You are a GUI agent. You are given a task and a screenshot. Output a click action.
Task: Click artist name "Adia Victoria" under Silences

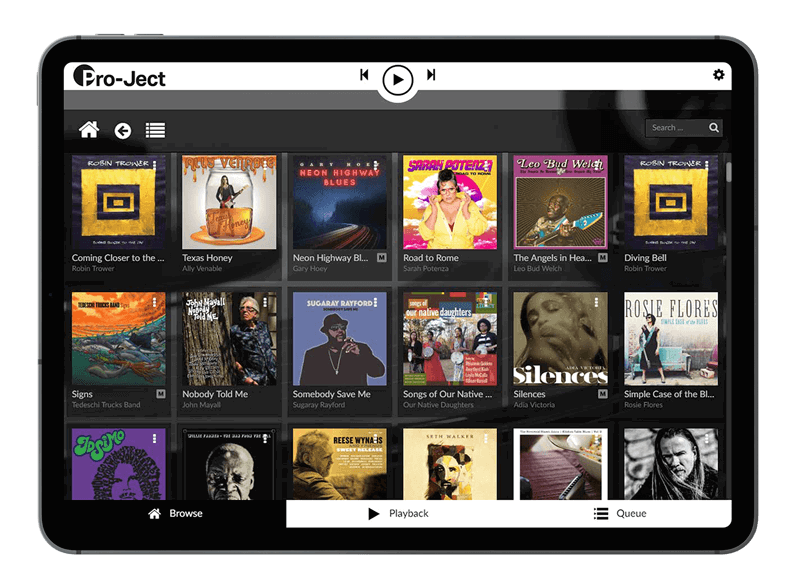tap(534, 404)
